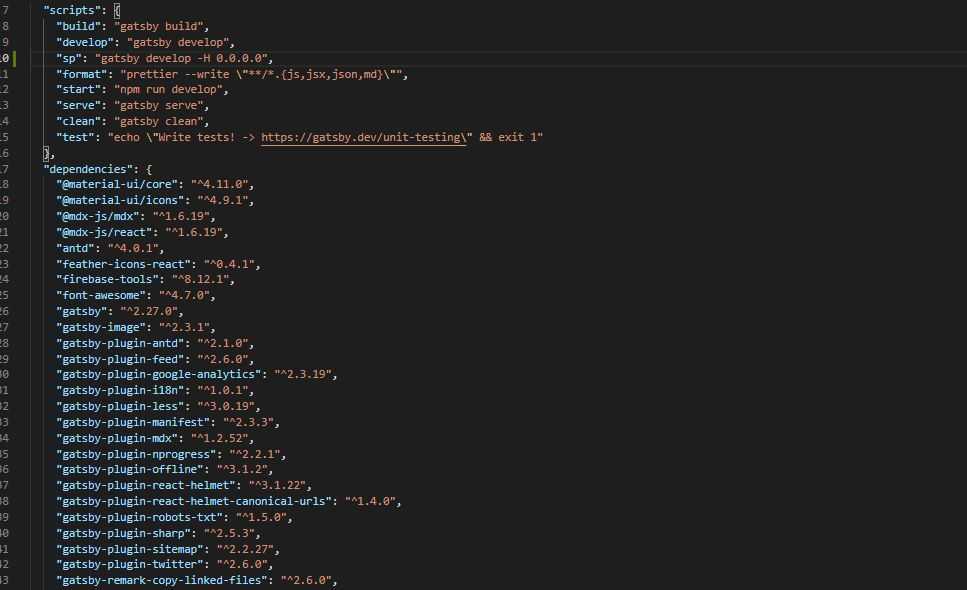This screenshot has width=967, height=590.
Task: Click the "gatsby-plugin-offline" dependency
Action: [130, 469]
